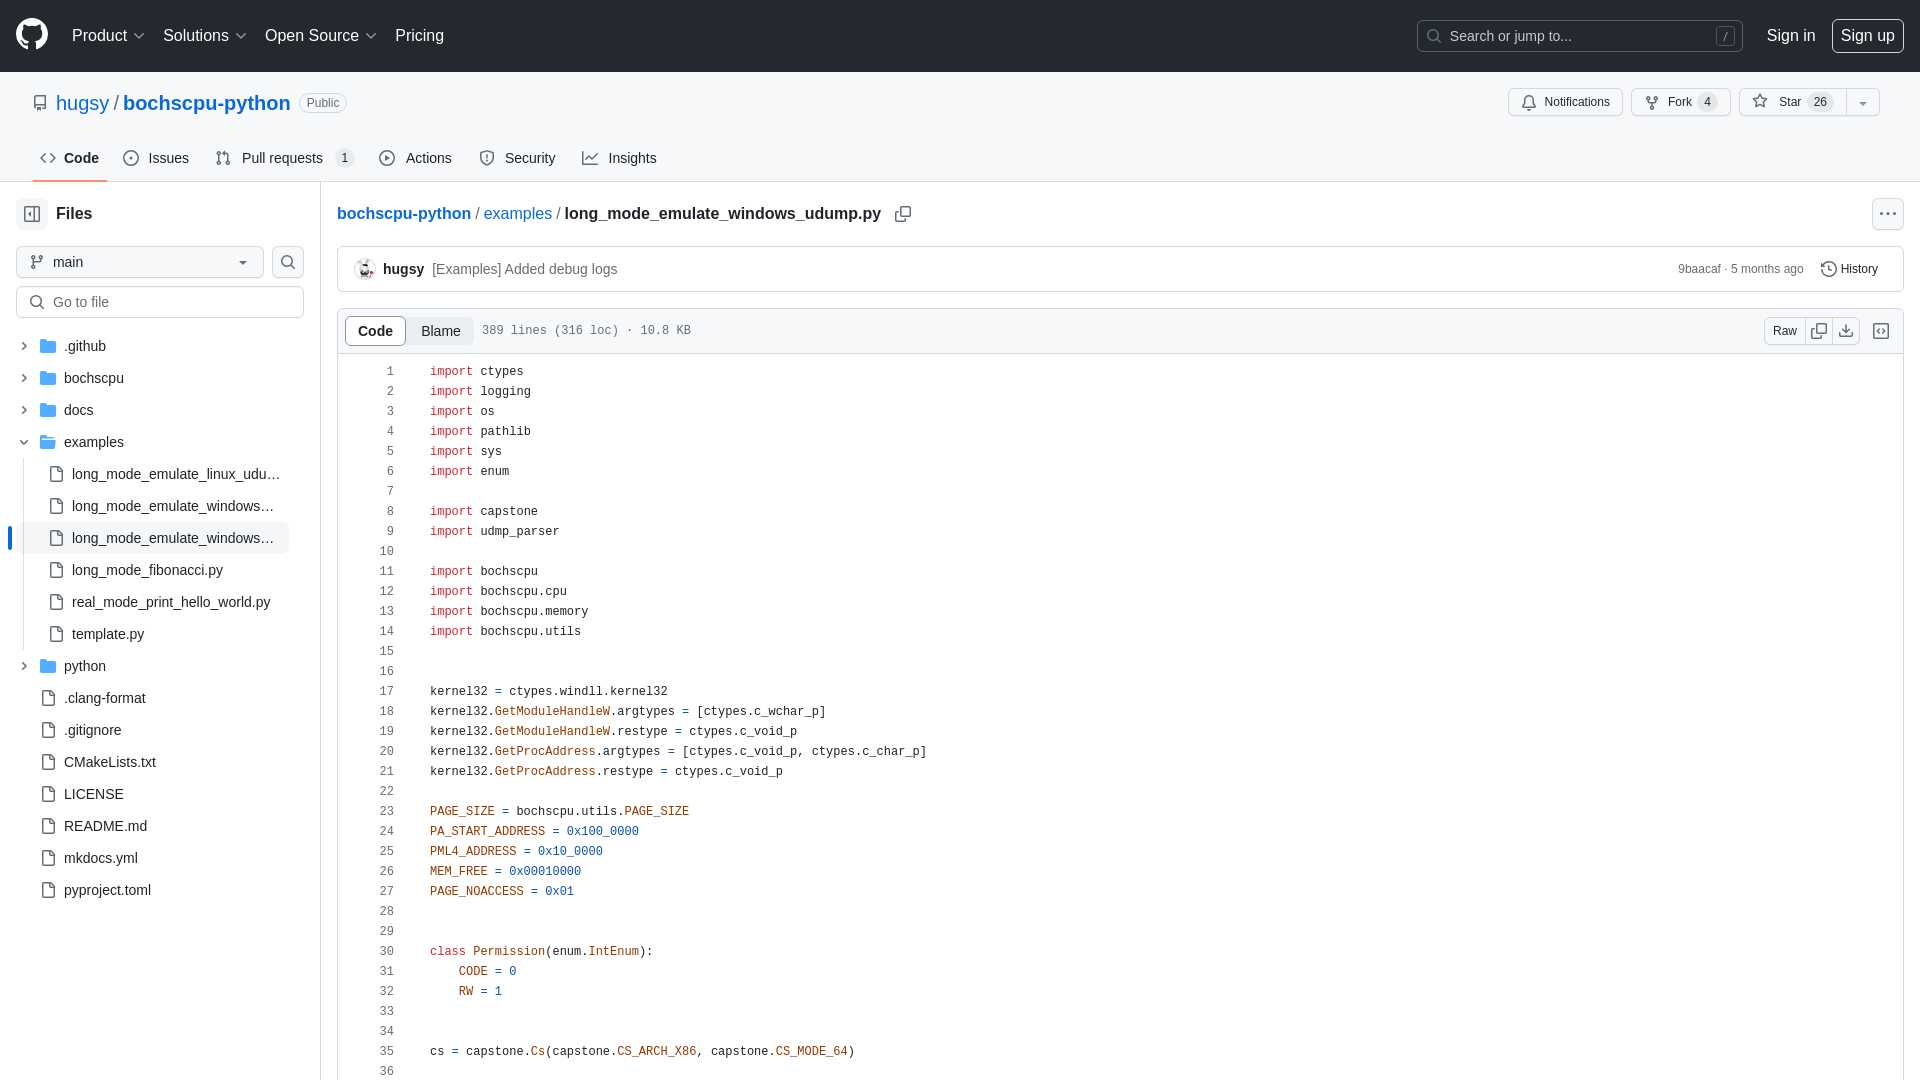
Task: Open commit 9baacaf link
Action: pyautogui.click(x=1699, y=269)
